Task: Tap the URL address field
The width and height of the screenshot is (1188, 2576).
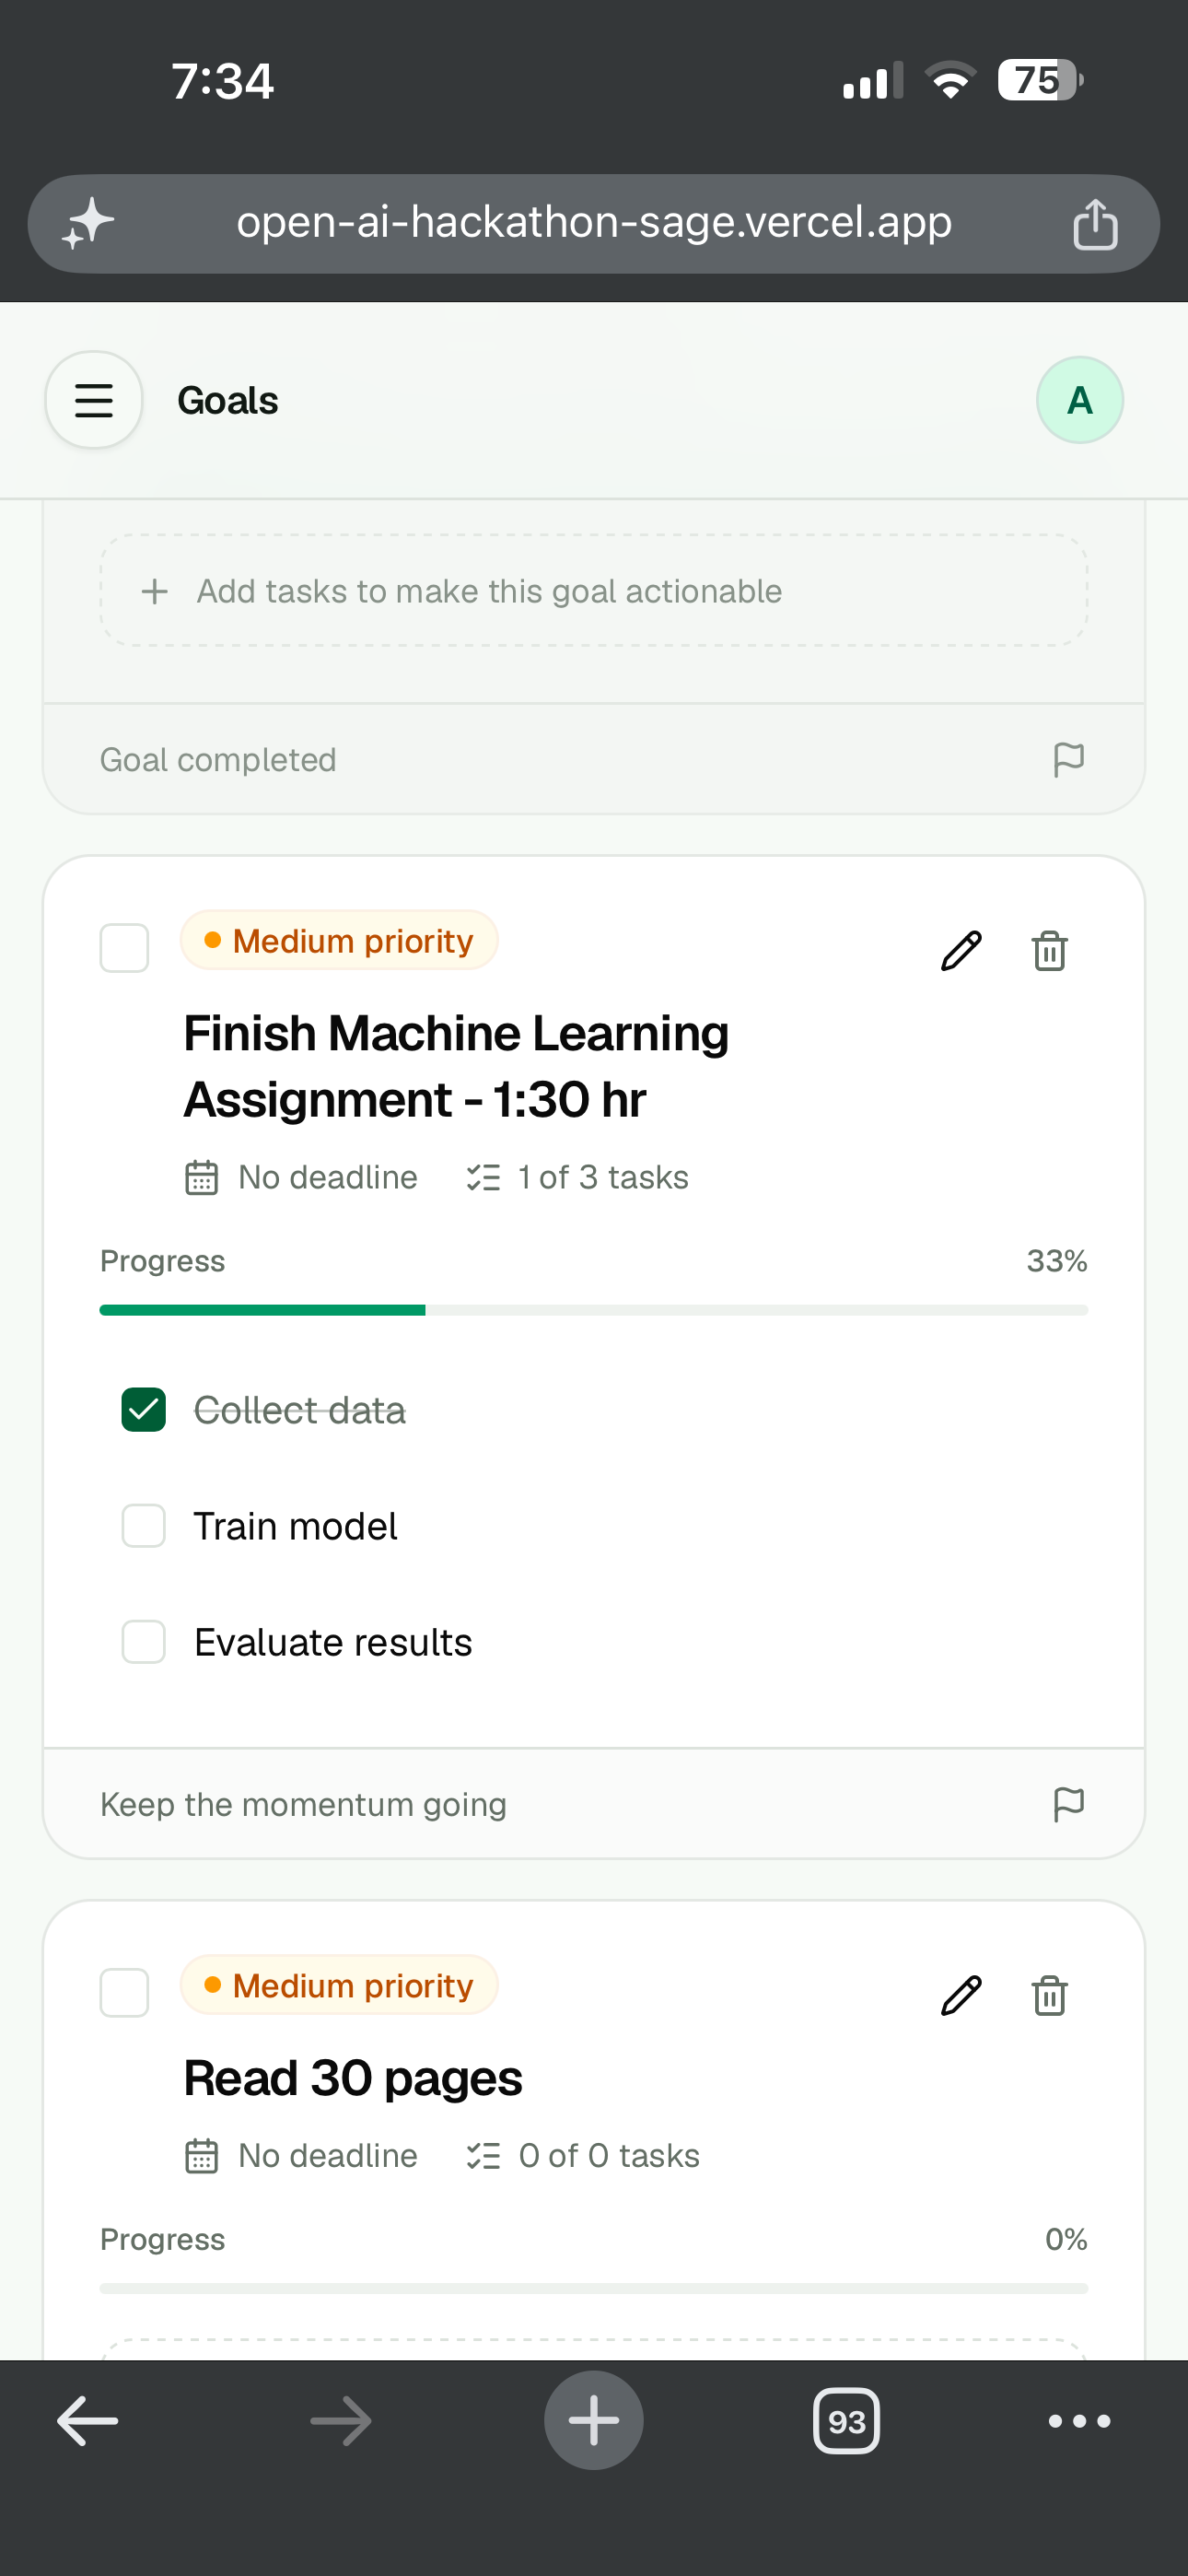Action: [594, 223]
